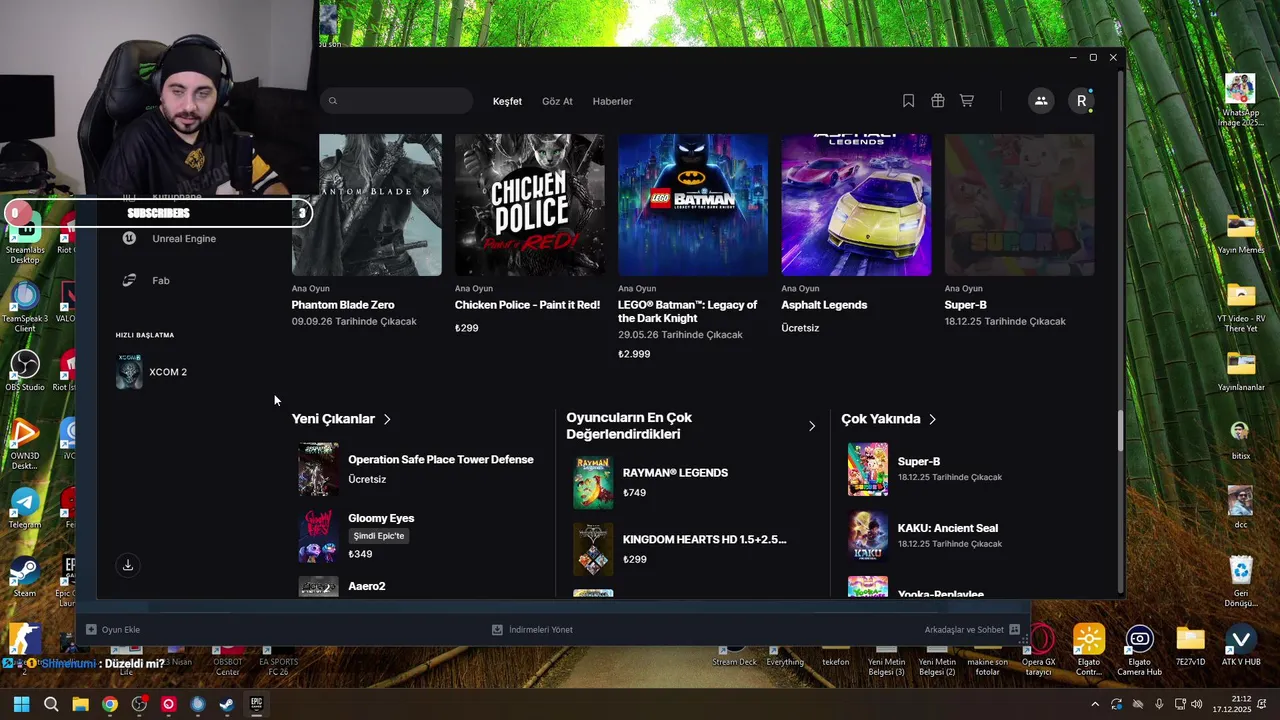Click the 'Asphalt Legends' title text
Screen dimensions: 1280x720
(x=824, y=305)
